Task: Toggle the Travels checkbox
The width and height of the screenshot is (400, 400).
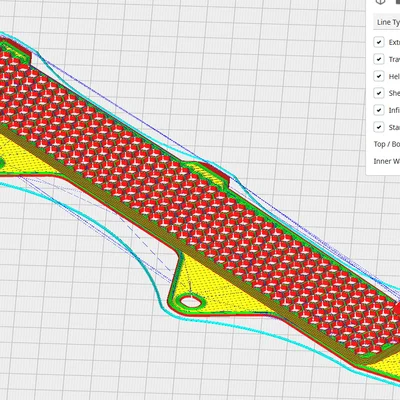Action: [x=379, y=59]
